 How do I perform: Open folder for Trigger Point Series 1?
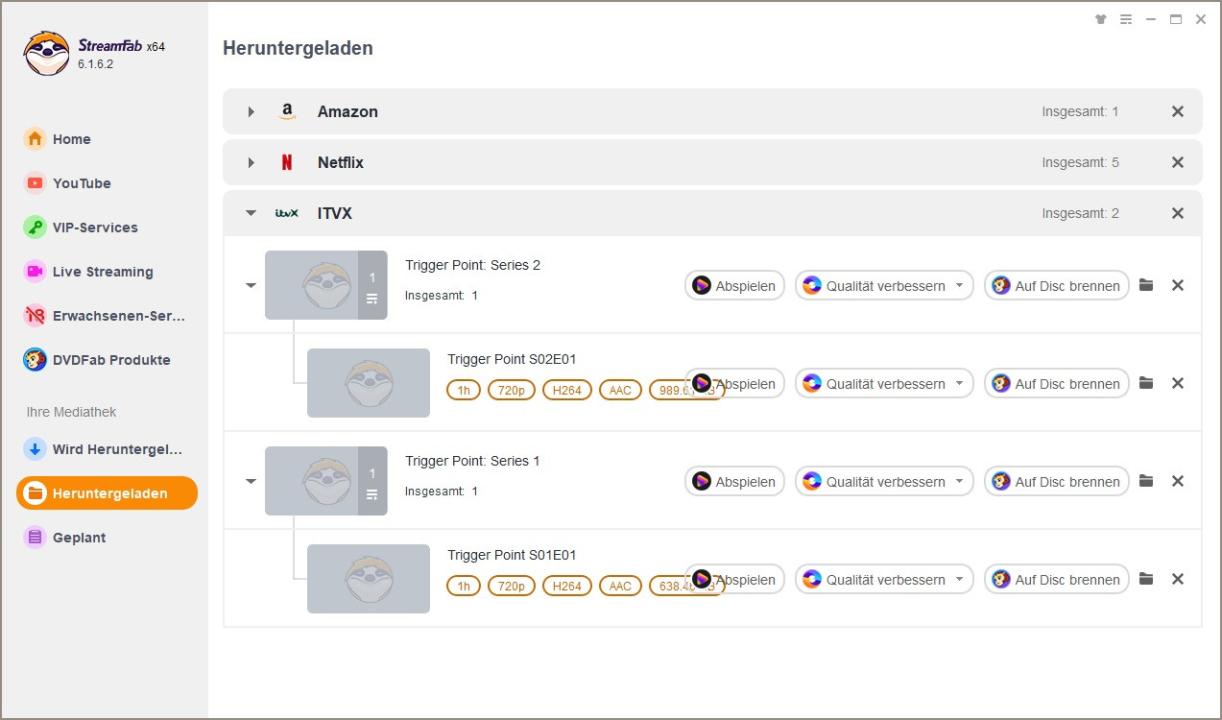click(1146, 481)
